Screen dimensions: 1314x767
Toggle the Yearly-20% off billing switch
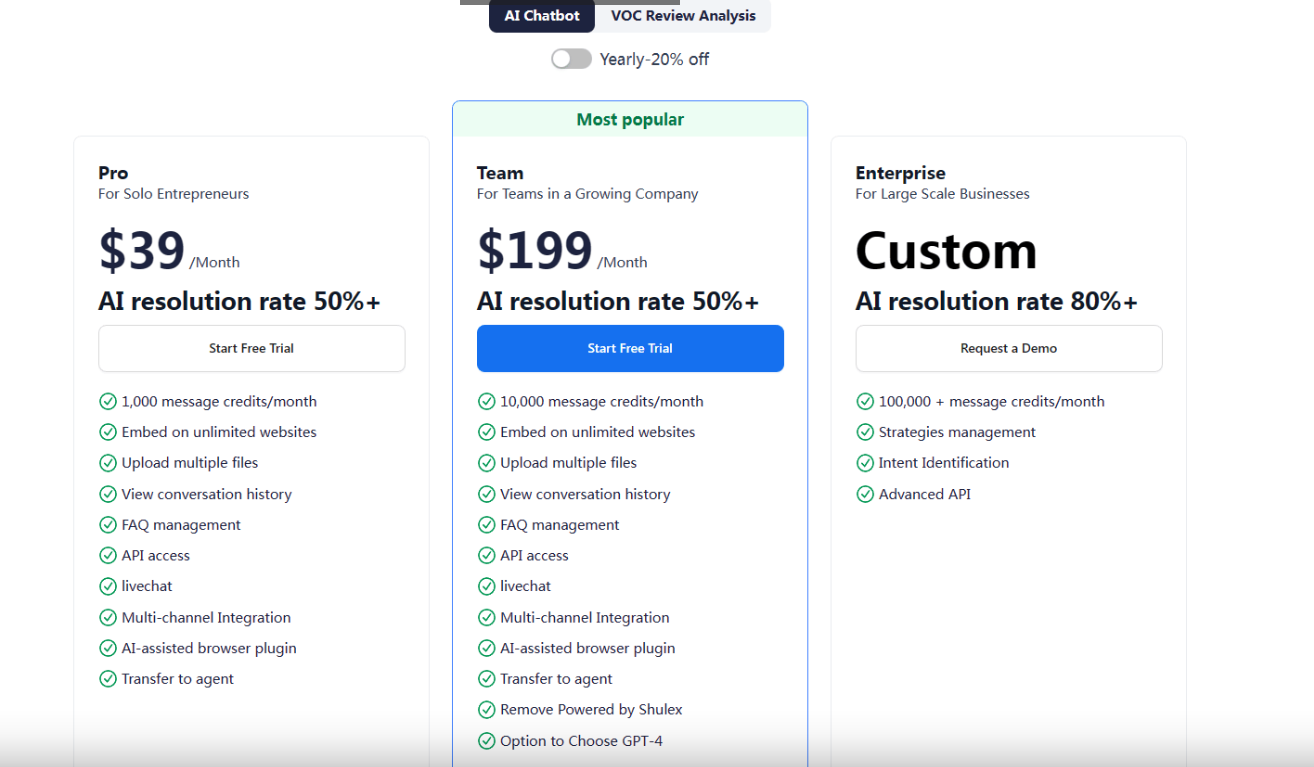click(x=571, y=59)
